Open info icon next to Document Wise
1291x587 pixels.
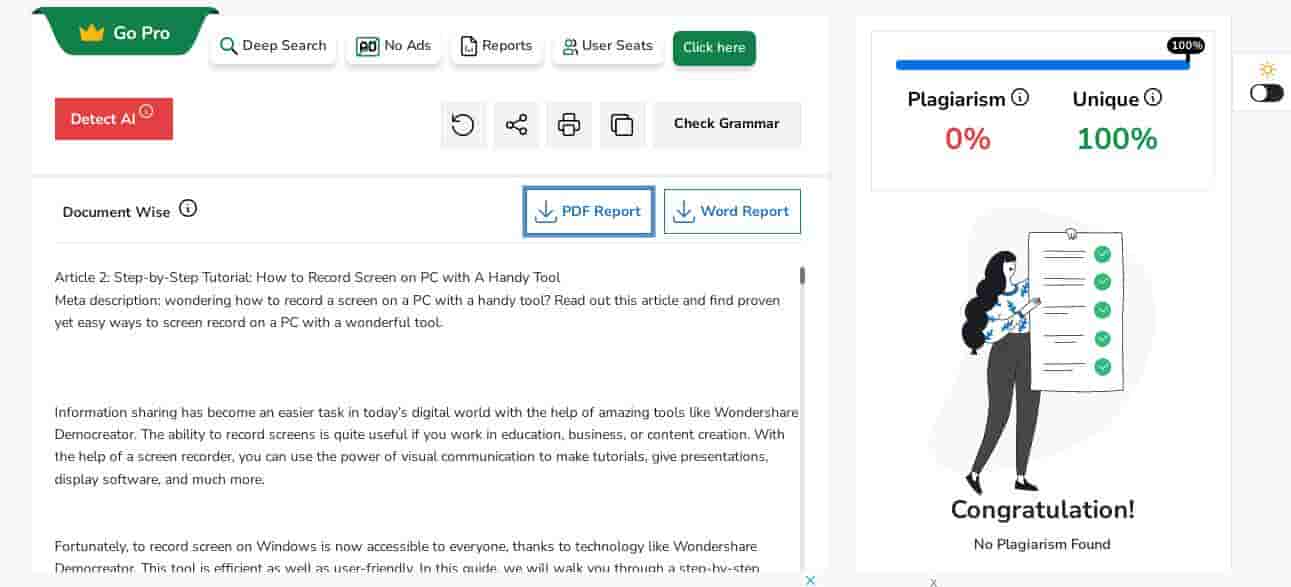[x=188, y=209]
